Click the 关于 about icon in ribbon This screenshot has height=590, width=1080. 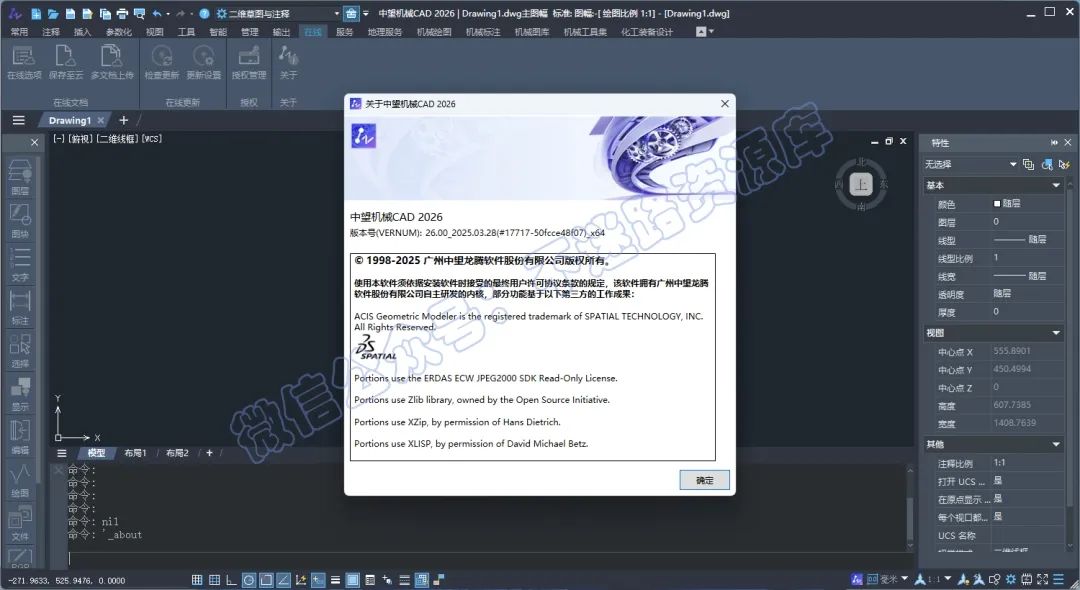[x=289, y=63]
